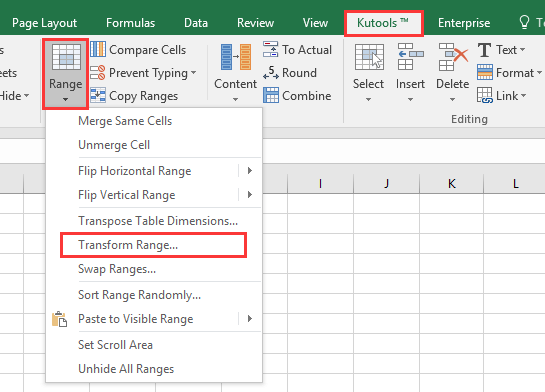Switch to the Review tab
The width and height of the screenshot is (545, 392).
(x=255, y=23)
